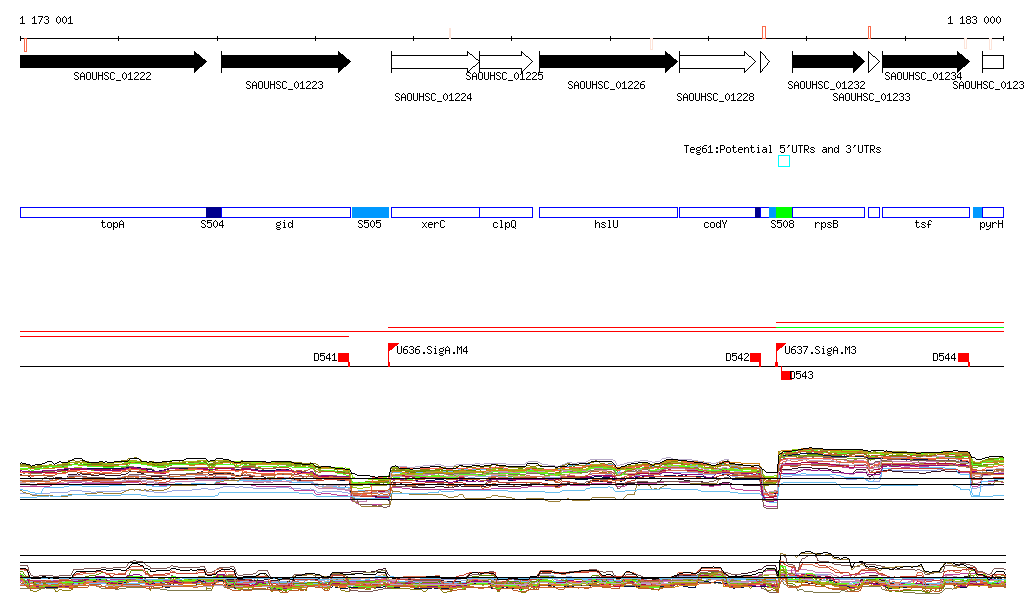This screenshot has height=611, width=1024.
Task: Click the U637.SigA.M3 red promoter flag
Action: tap(780, 348)
